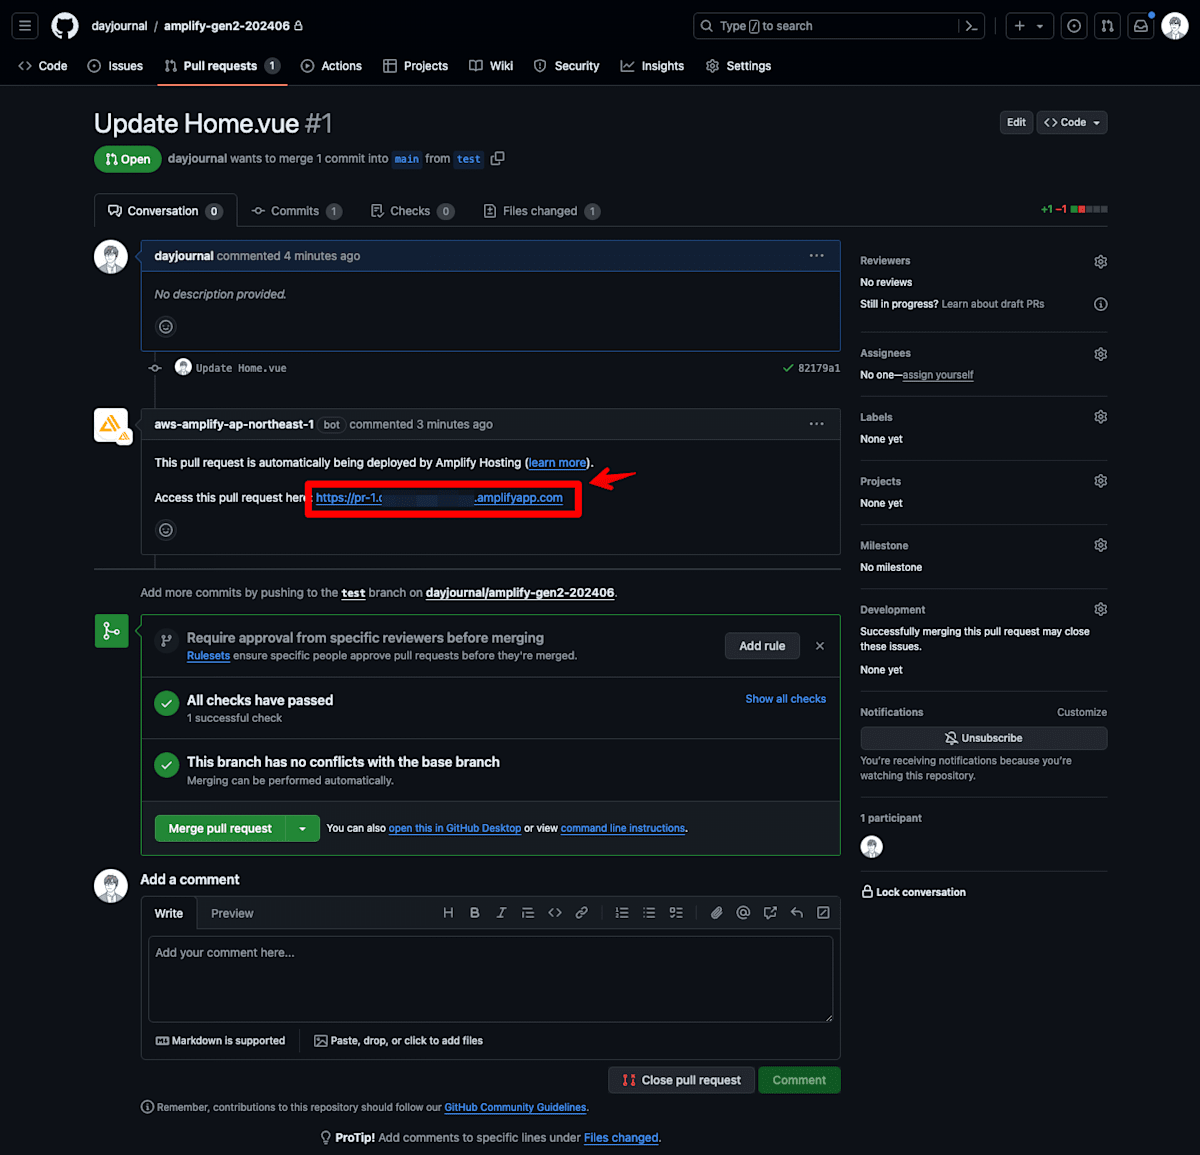Open the participant avatar in sidebar
The height and width of the screenshot is (1155, 1200).
click(872, 847)
